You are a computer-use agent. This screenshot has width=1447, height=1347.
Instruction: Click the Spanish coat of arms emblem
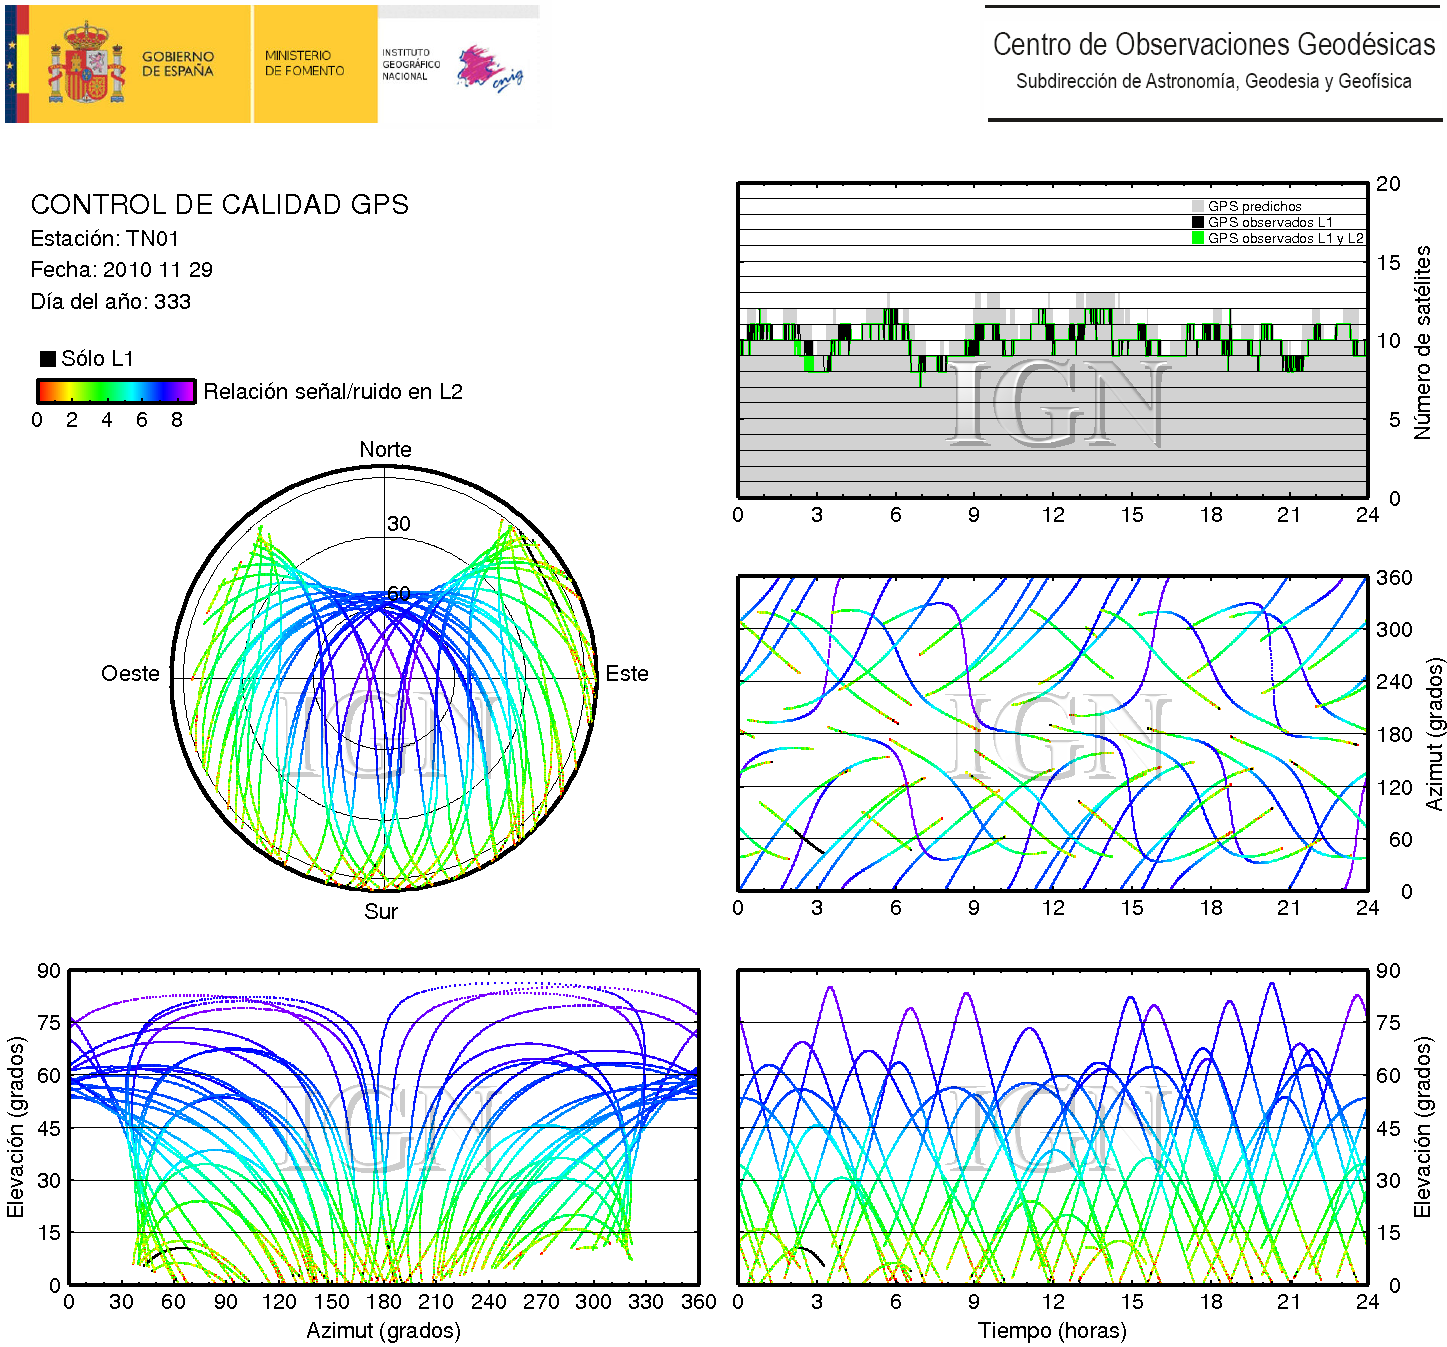pos(87,65)
